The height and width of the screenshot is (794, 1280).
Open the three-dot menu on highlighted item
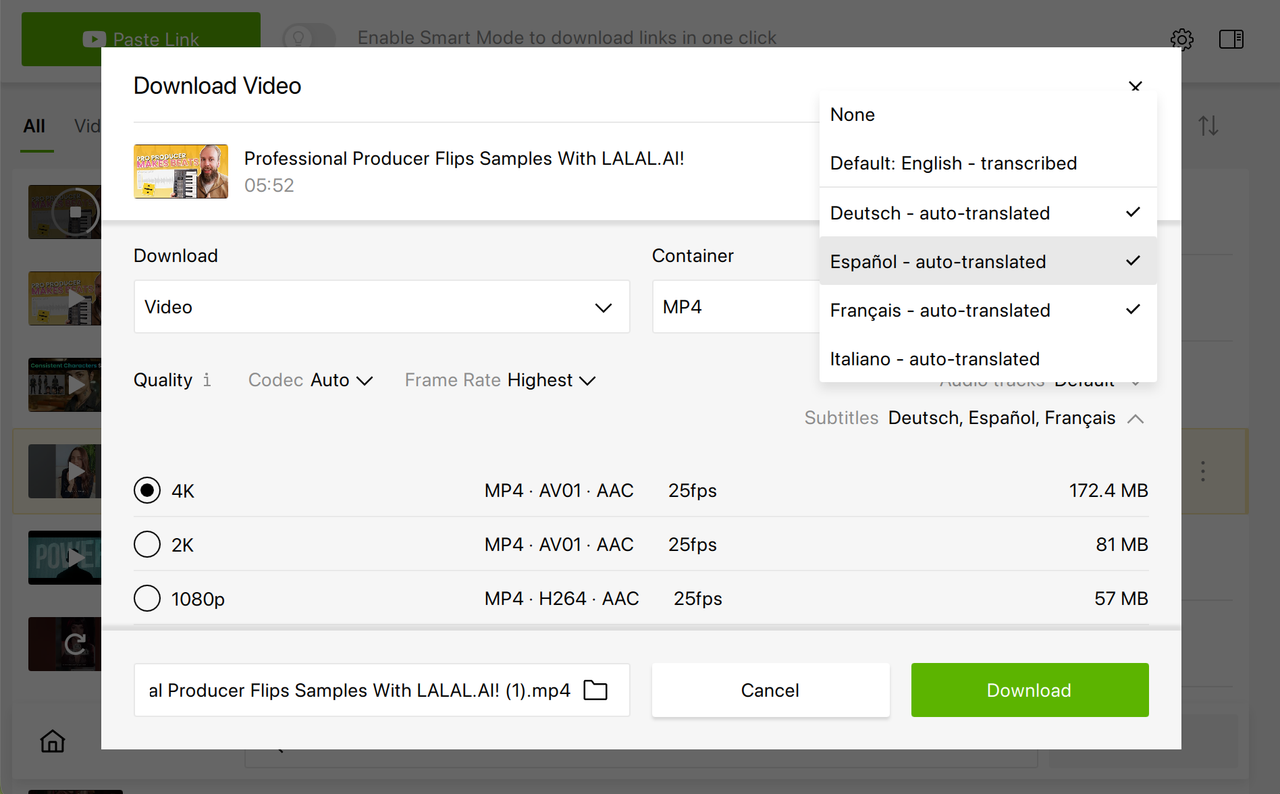point(1203,470)
